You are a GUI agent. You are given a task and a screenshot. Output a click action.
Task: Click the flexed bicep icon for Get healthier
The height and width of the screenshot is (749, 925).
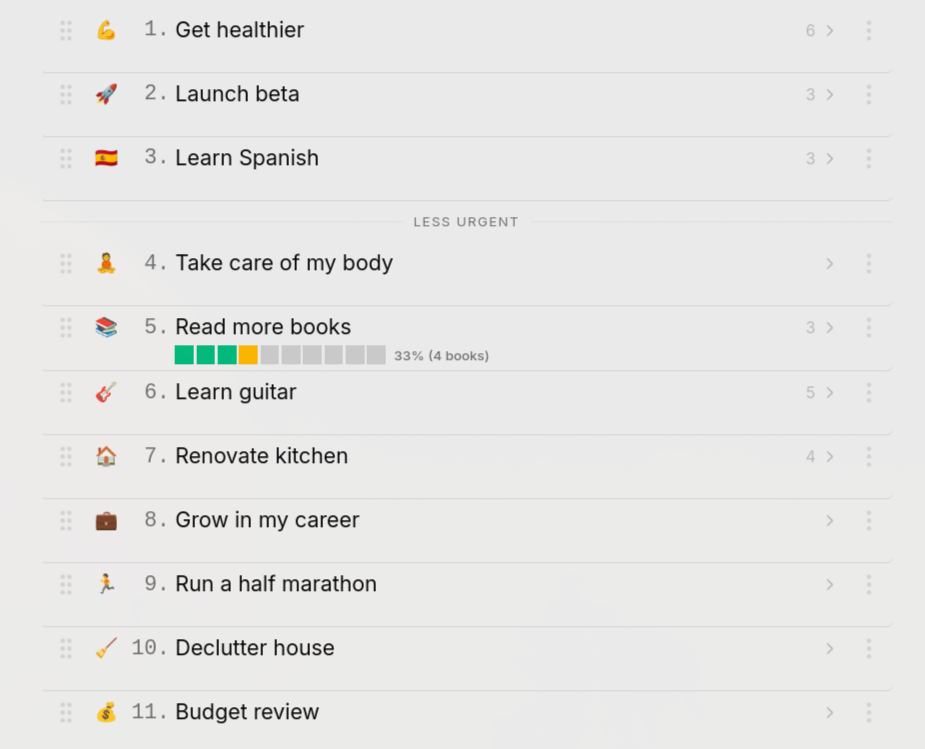[106, 31]
